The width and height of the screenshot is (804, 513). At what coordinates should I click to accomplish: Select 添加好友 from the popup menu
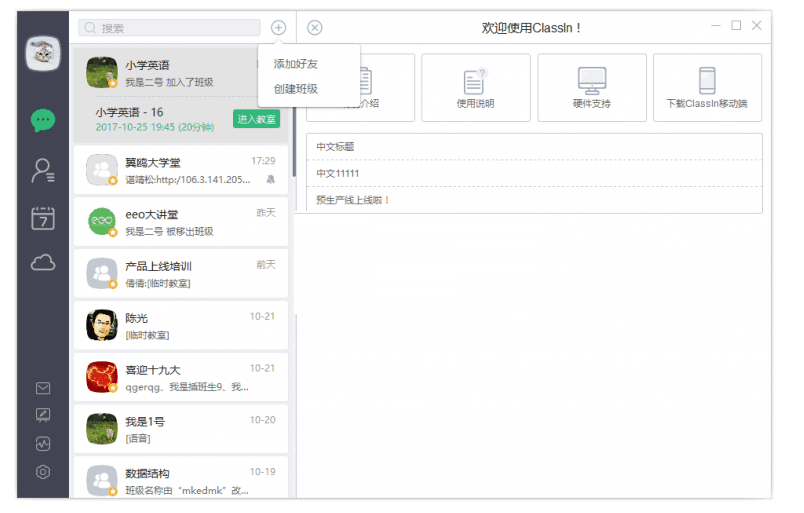(x=296, y=64)
